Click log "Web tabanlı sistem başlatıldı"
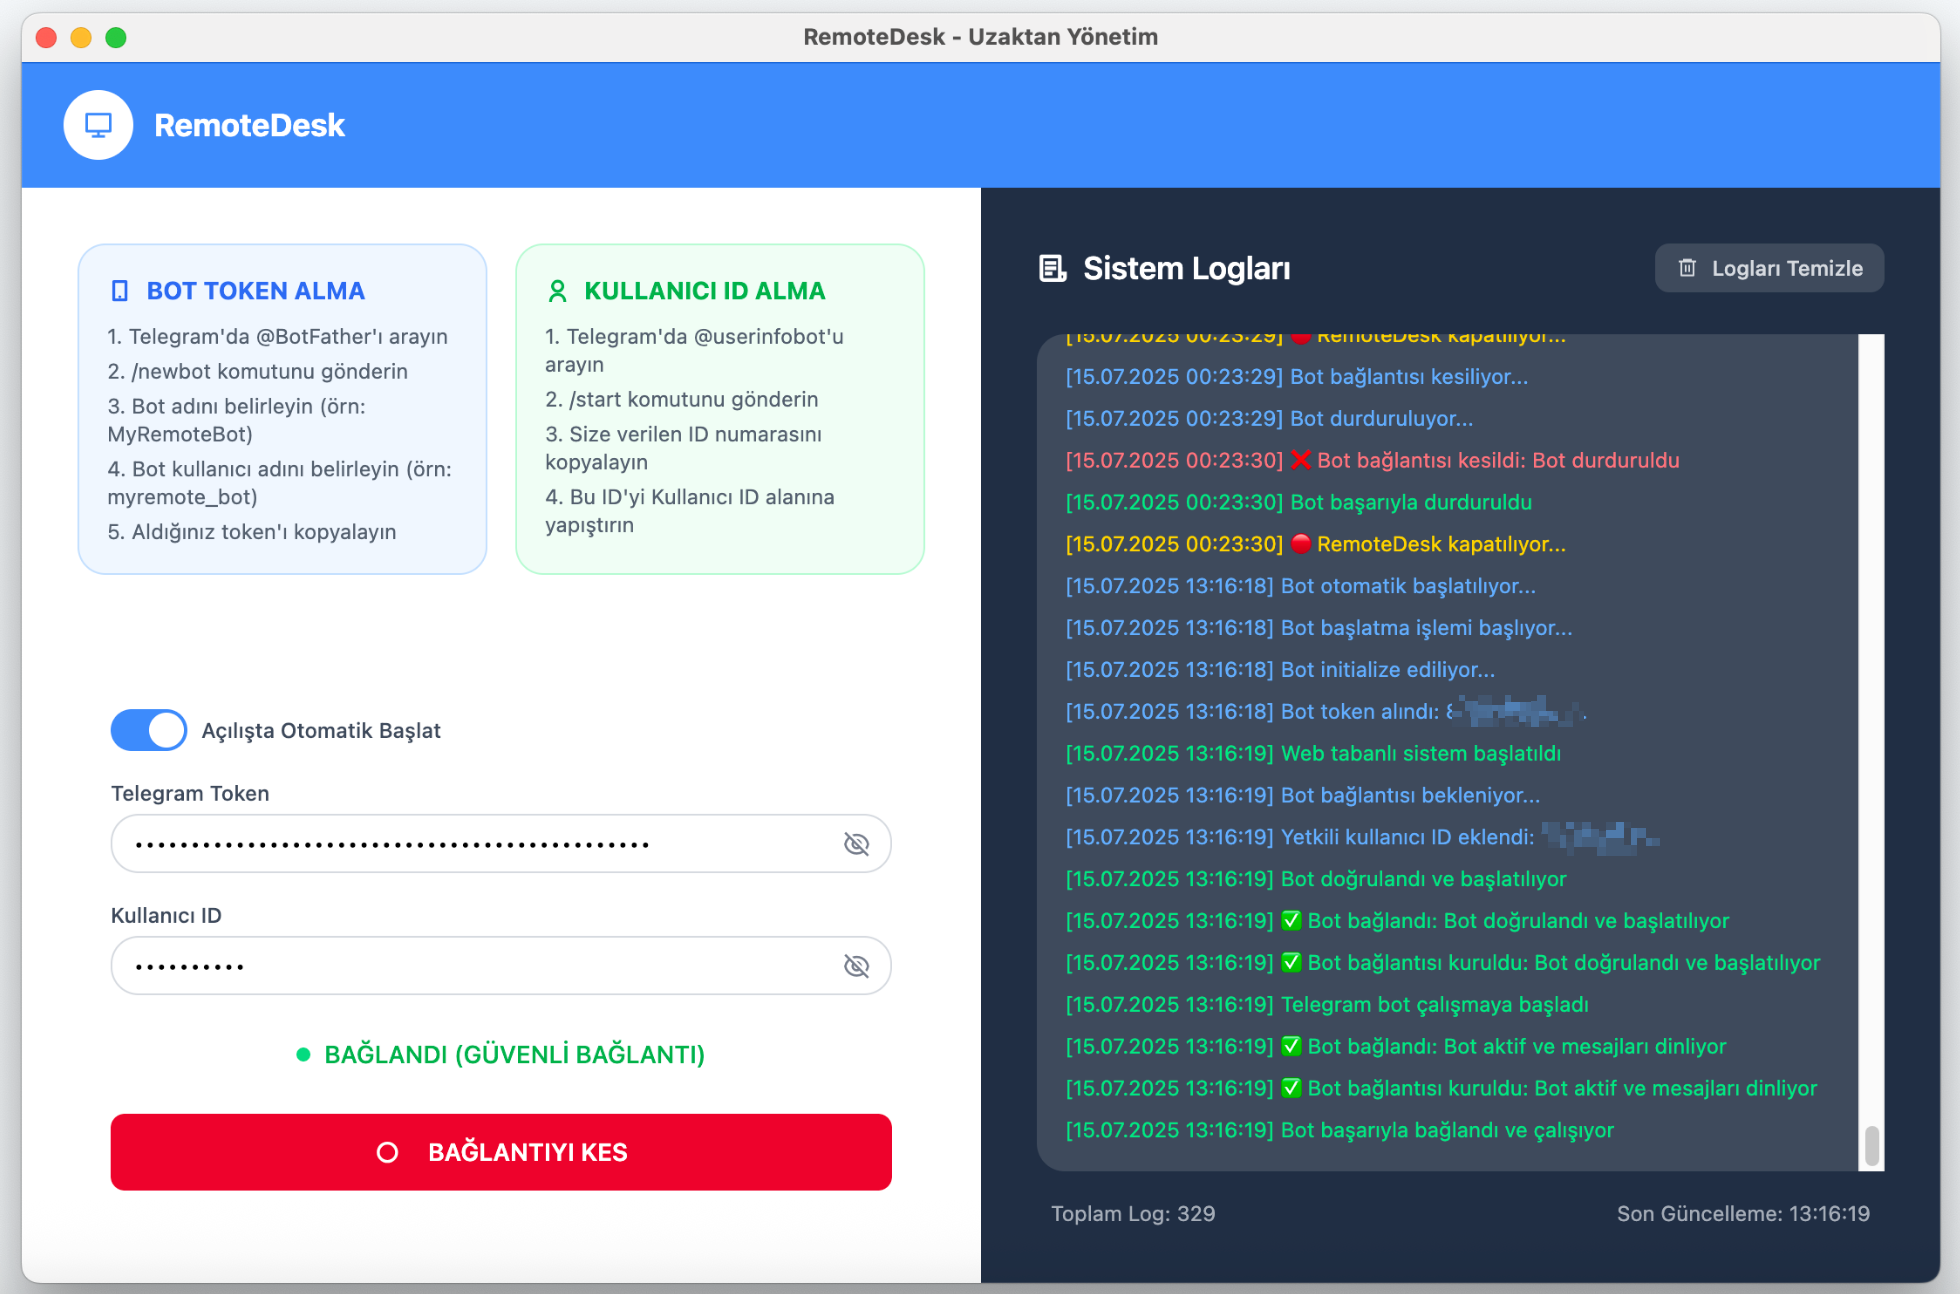 pos(1313,754)
